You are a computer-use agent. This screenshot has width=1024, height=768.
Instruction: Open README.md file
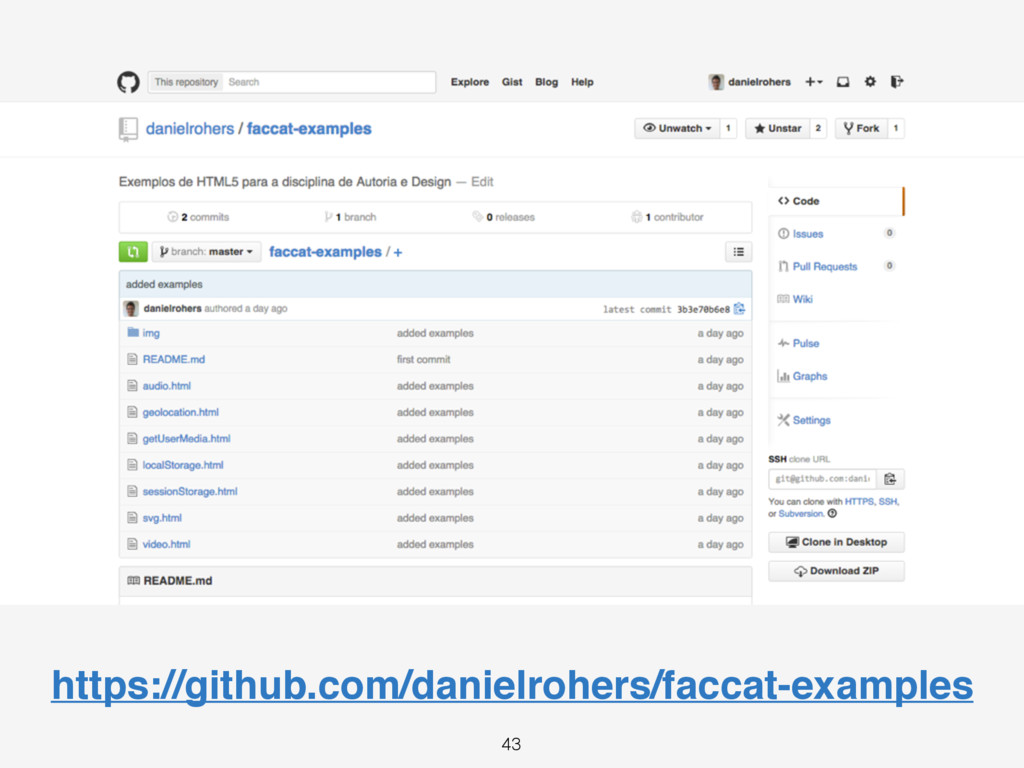tap(174, 359)
